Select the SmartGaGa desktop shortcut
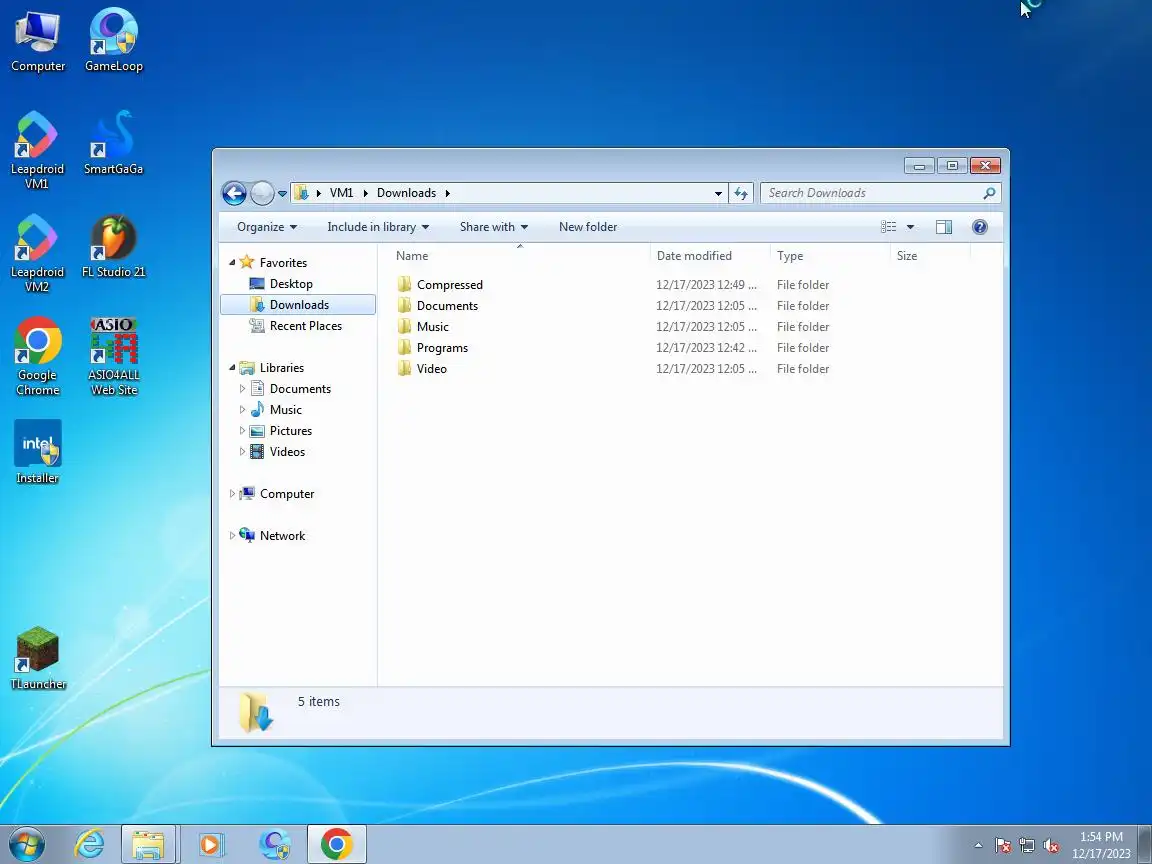Viewport: 1152px width, 864px height. click(113, 144)
